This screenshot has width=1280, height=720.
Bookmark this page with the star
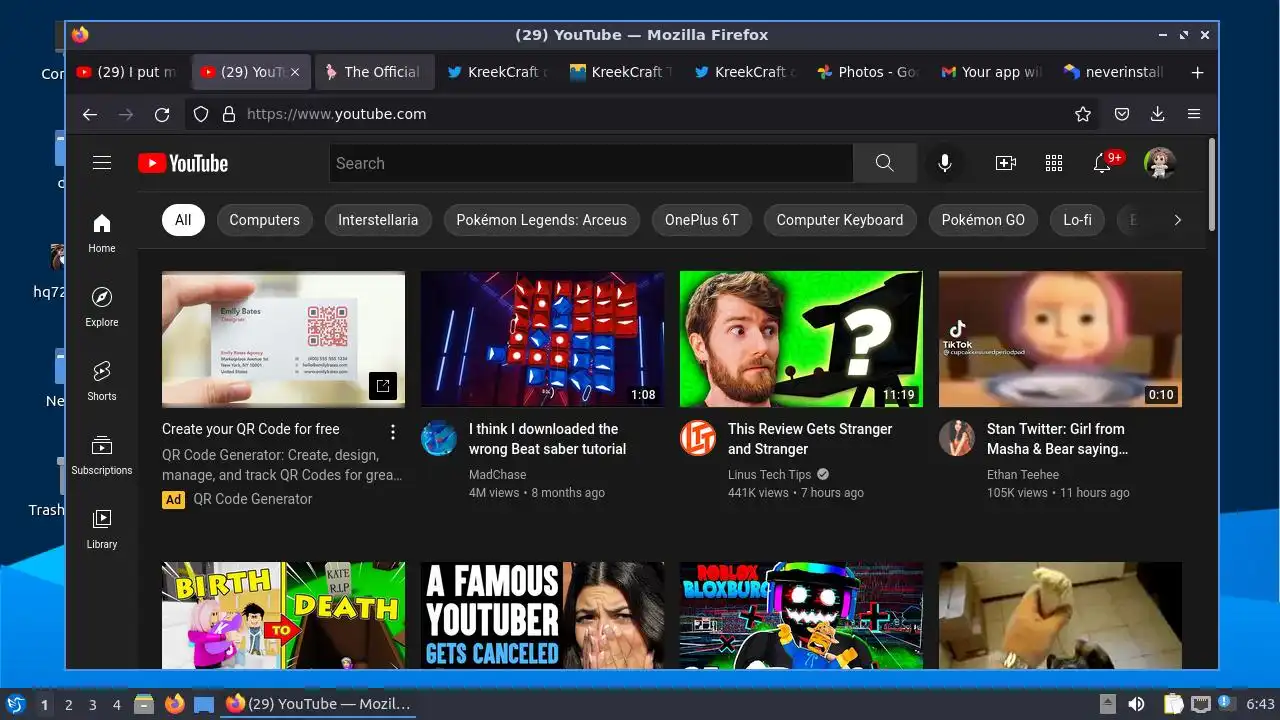pyautogui.click(x=1083, y=114)
